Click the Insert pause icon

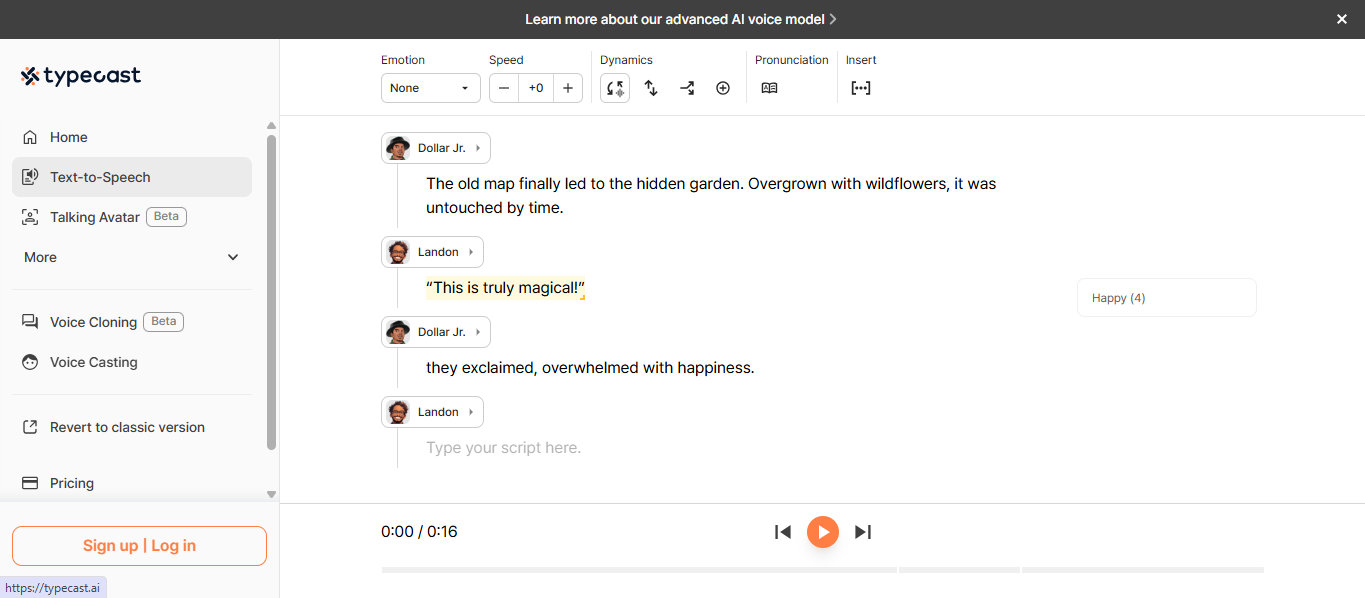(861, 88)
